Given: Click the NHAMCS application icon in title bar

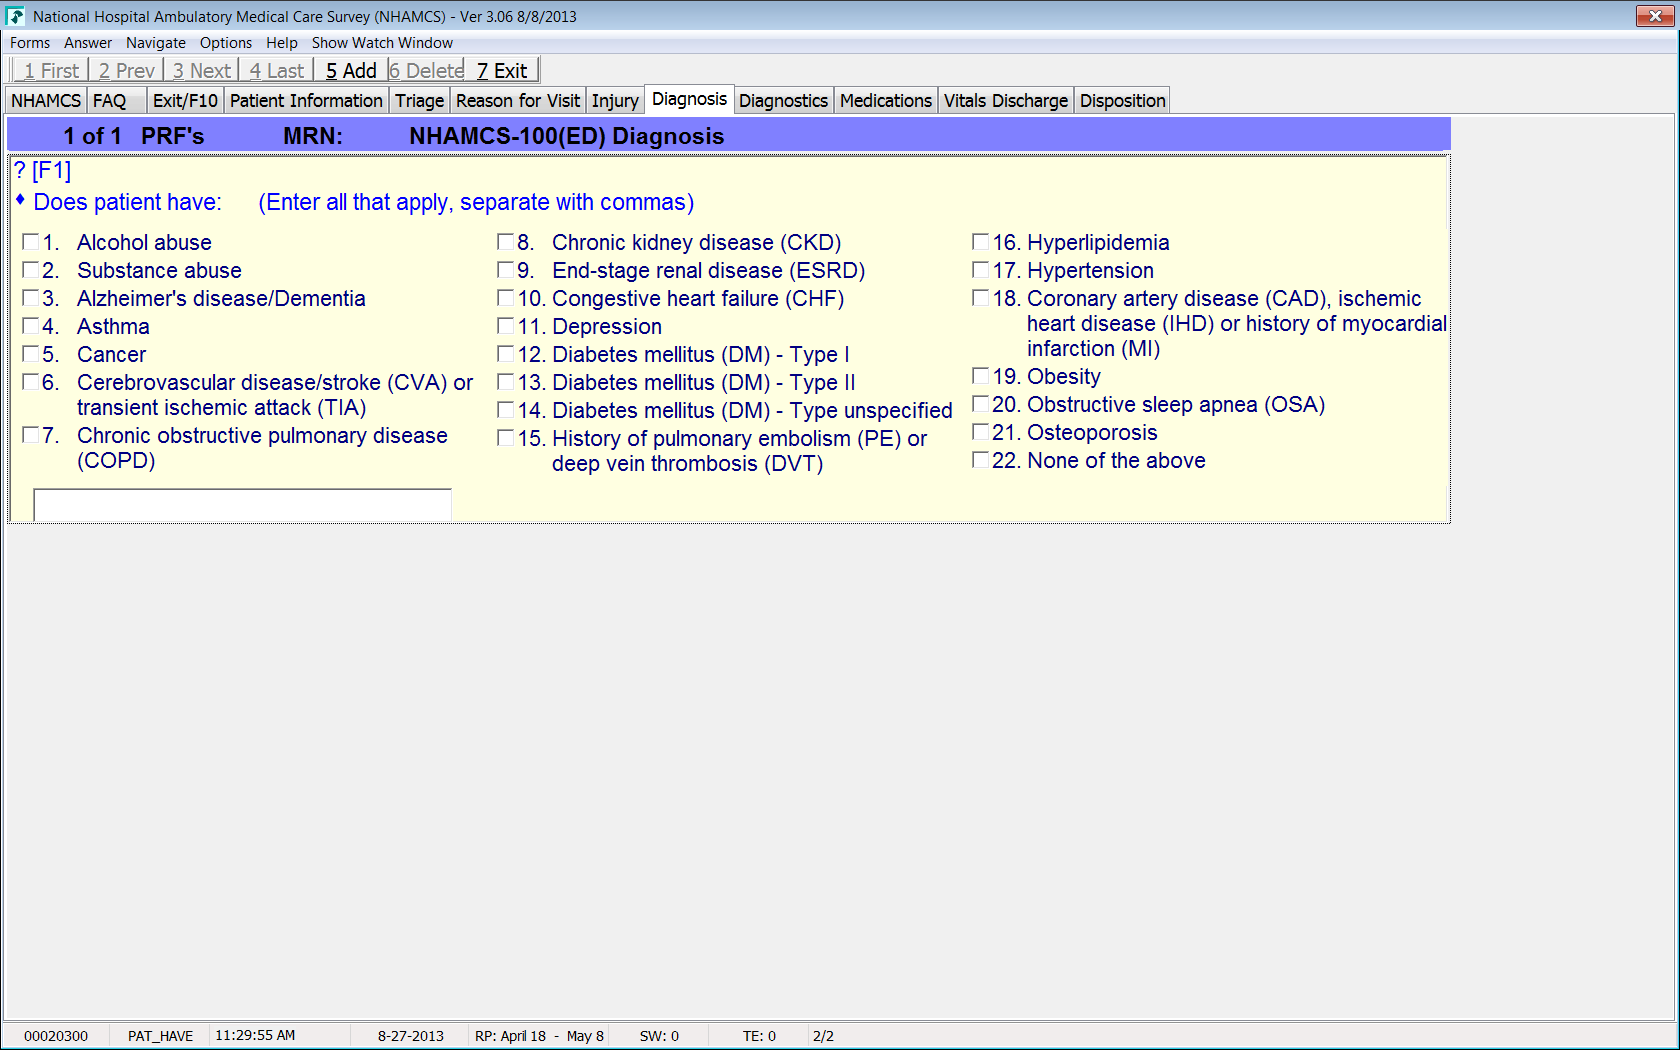Looking at the screenshot, I should tap(15, 16).
